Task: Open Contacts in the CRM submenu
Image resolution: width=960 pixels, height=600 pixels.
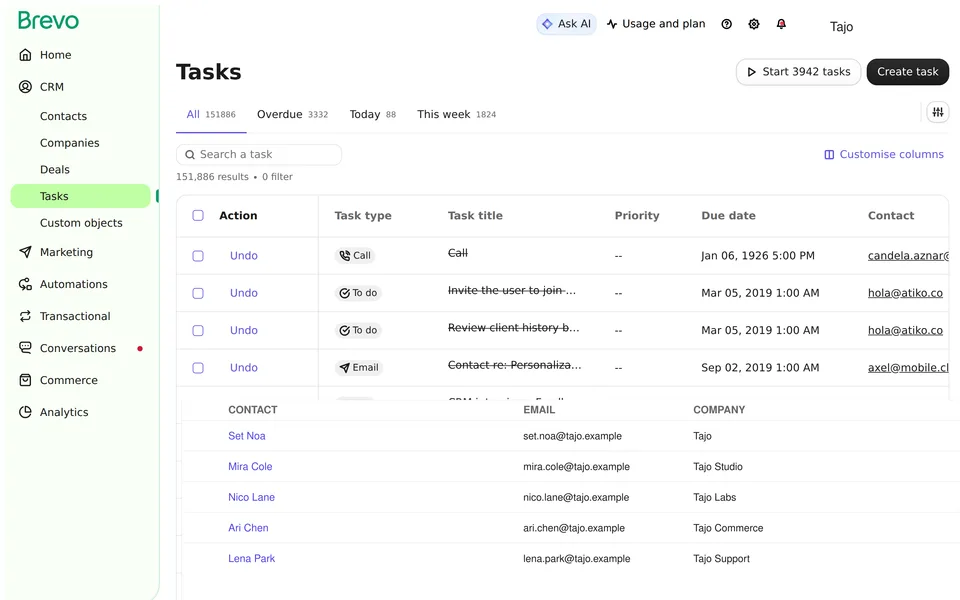Action: [x=63, y=116]
